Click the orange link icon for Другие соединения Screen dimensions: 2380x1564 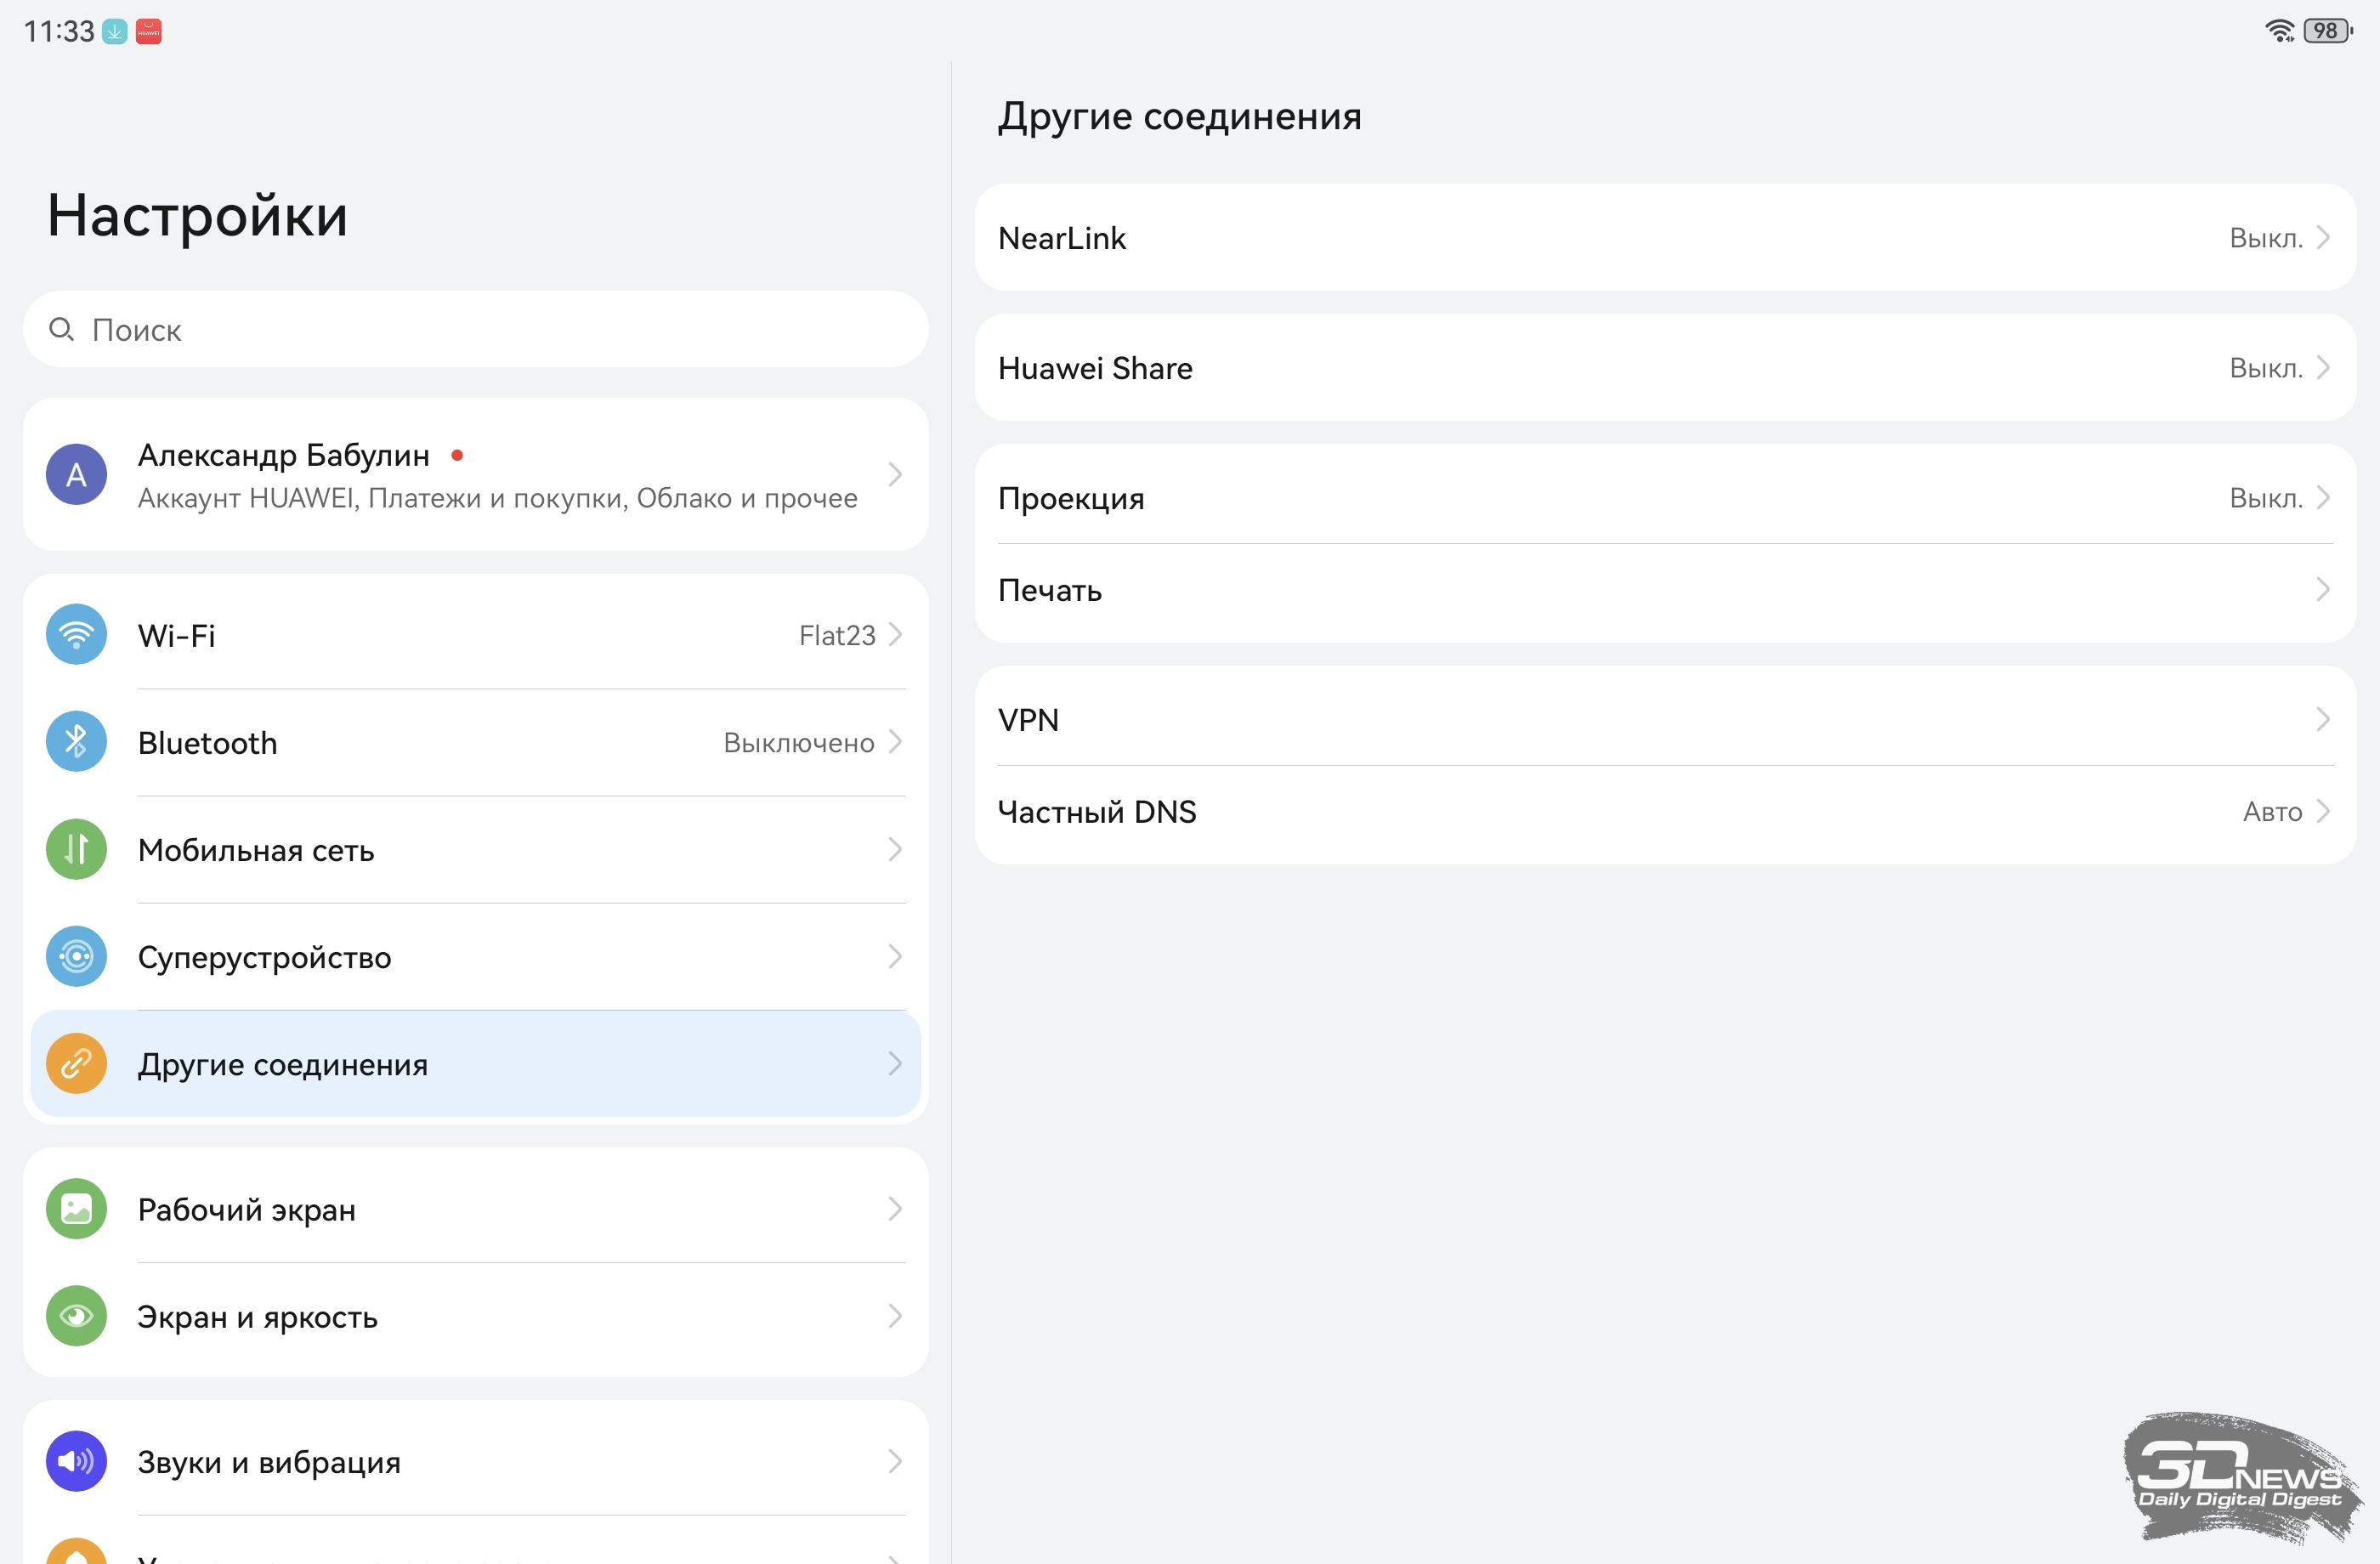[x=76, y=1063]
